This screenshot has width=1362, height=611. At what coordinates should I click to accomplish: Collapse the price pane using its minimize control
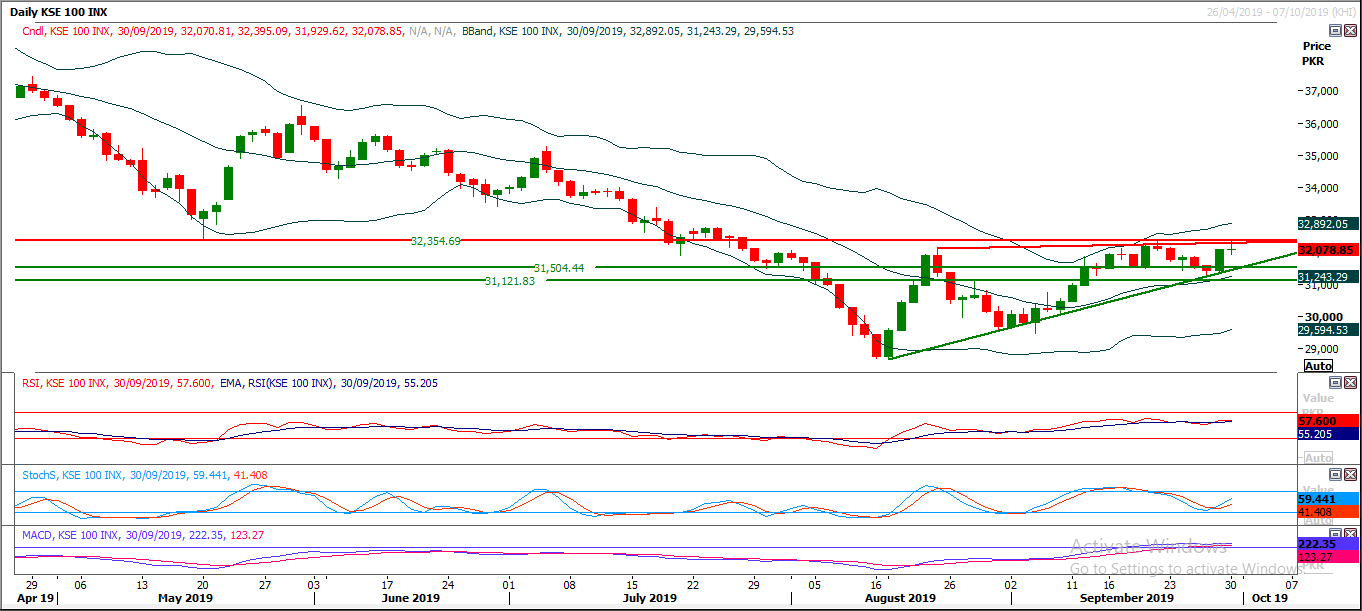(1335, 30)
